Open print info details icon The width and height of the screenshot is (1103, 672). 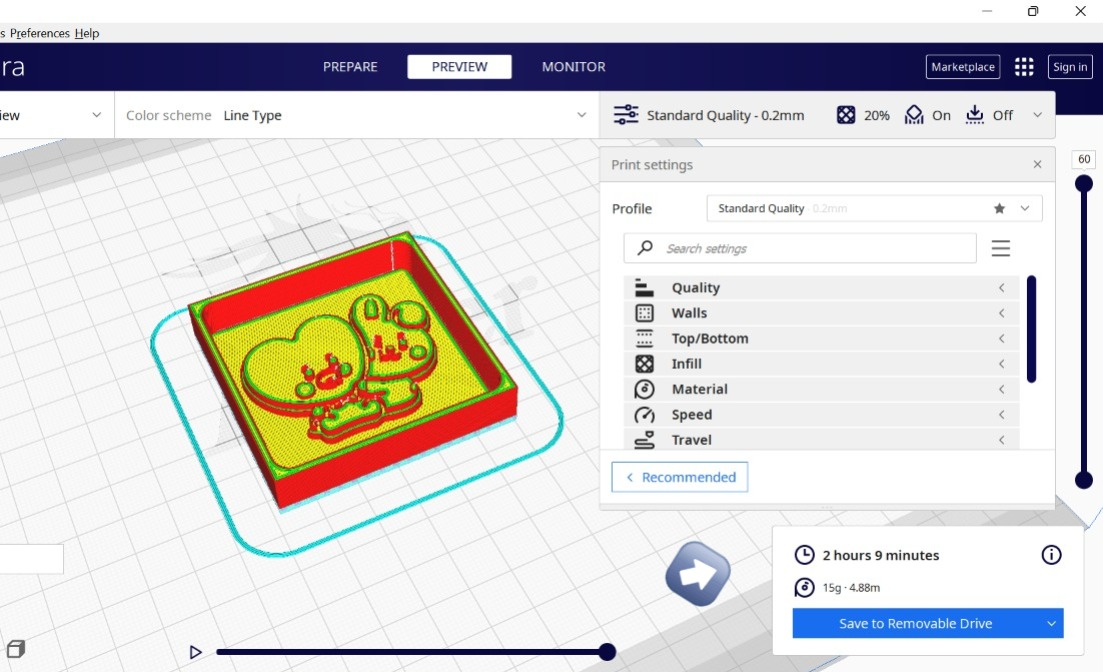[x=1051, y=555]
